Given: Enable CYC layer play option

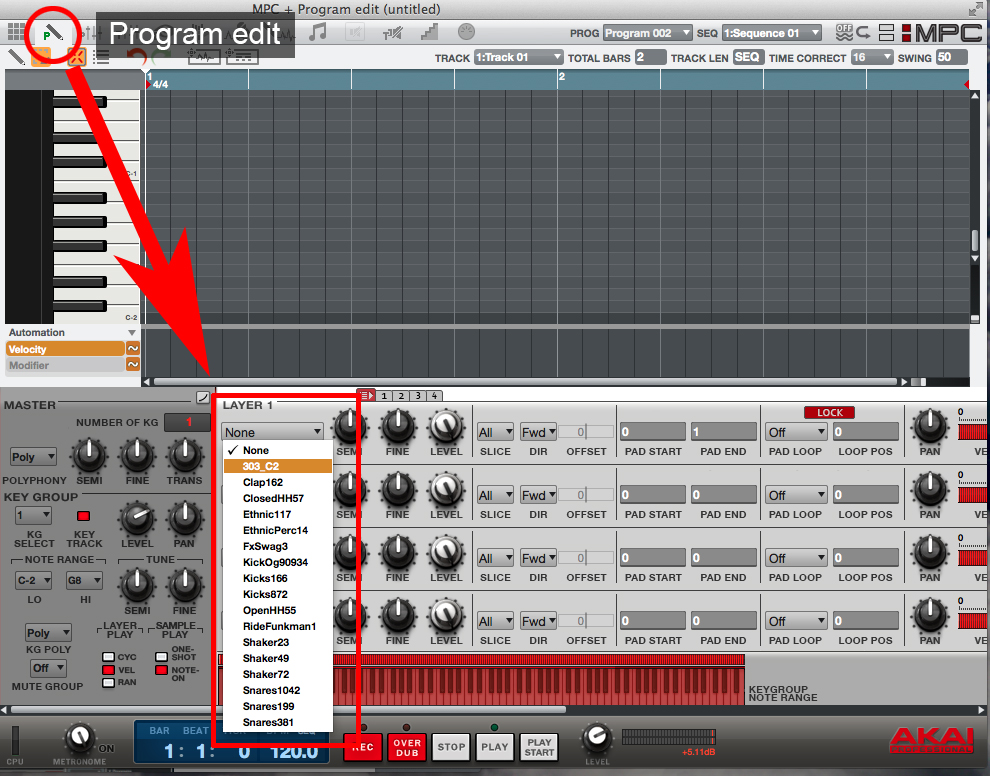Looking at the screenshot, I should (x=108, y=657).
